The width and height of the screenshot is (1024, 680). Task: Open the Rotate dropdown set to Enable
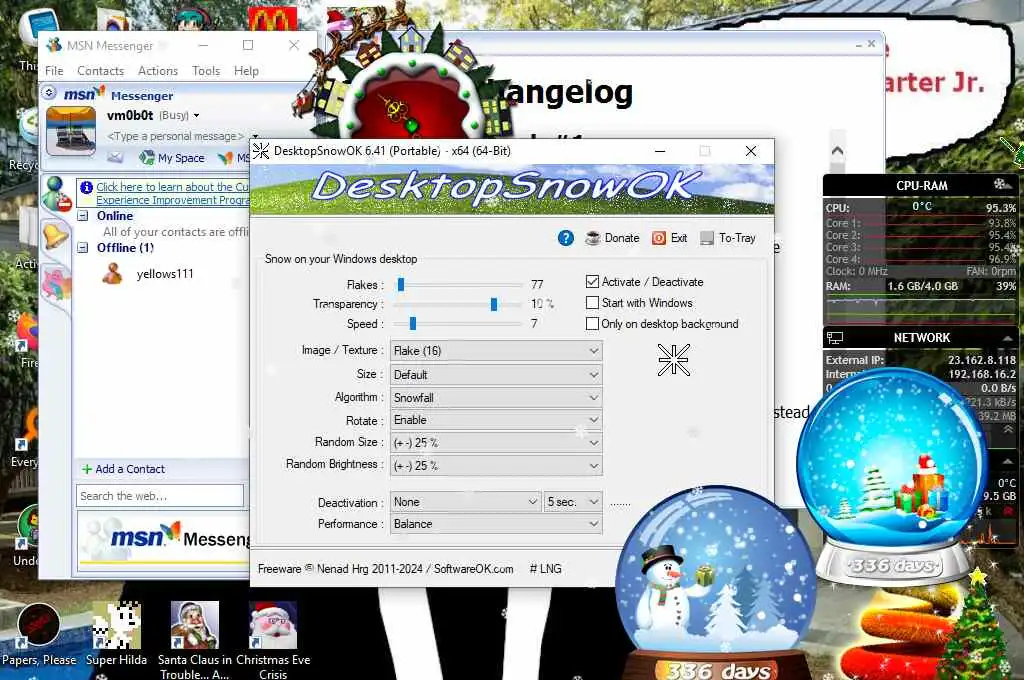[496, 420]
